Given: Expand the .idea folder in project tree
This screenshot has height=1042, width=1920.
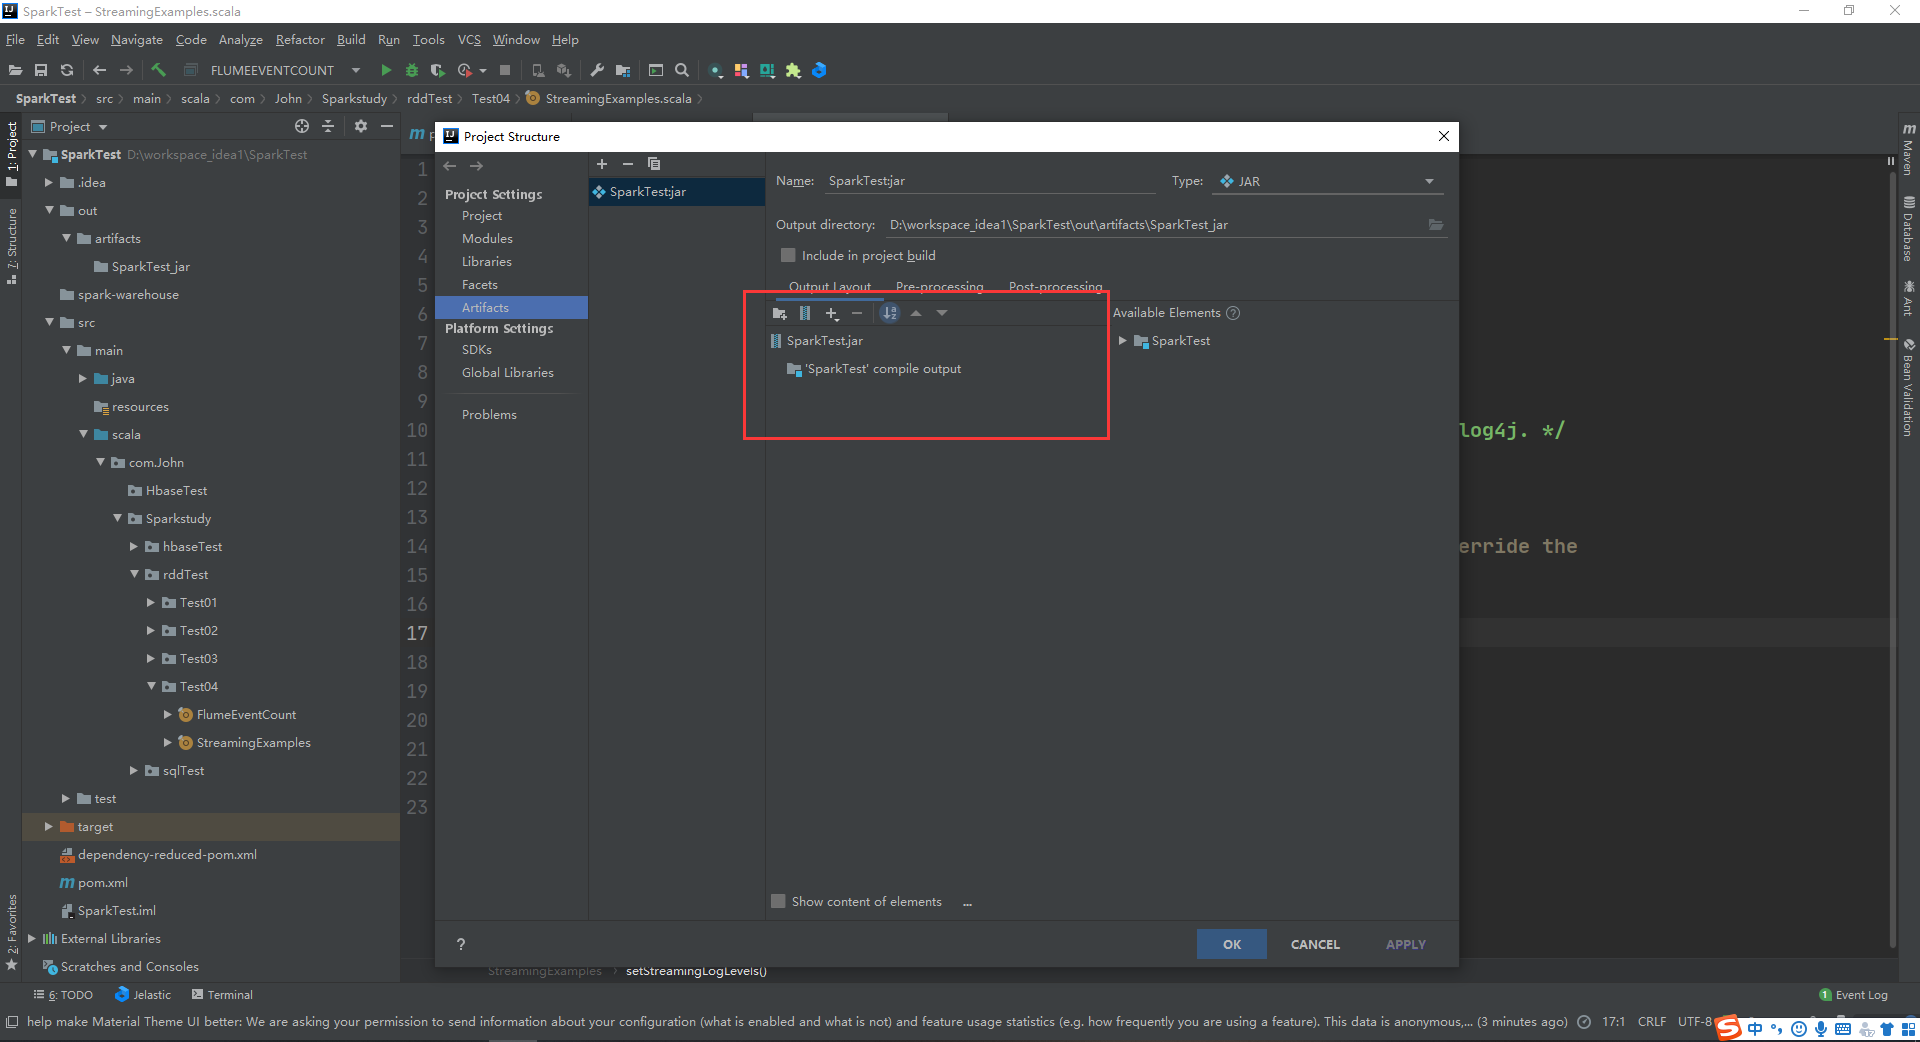Looking at the screenshot, I should click(48, 183).
